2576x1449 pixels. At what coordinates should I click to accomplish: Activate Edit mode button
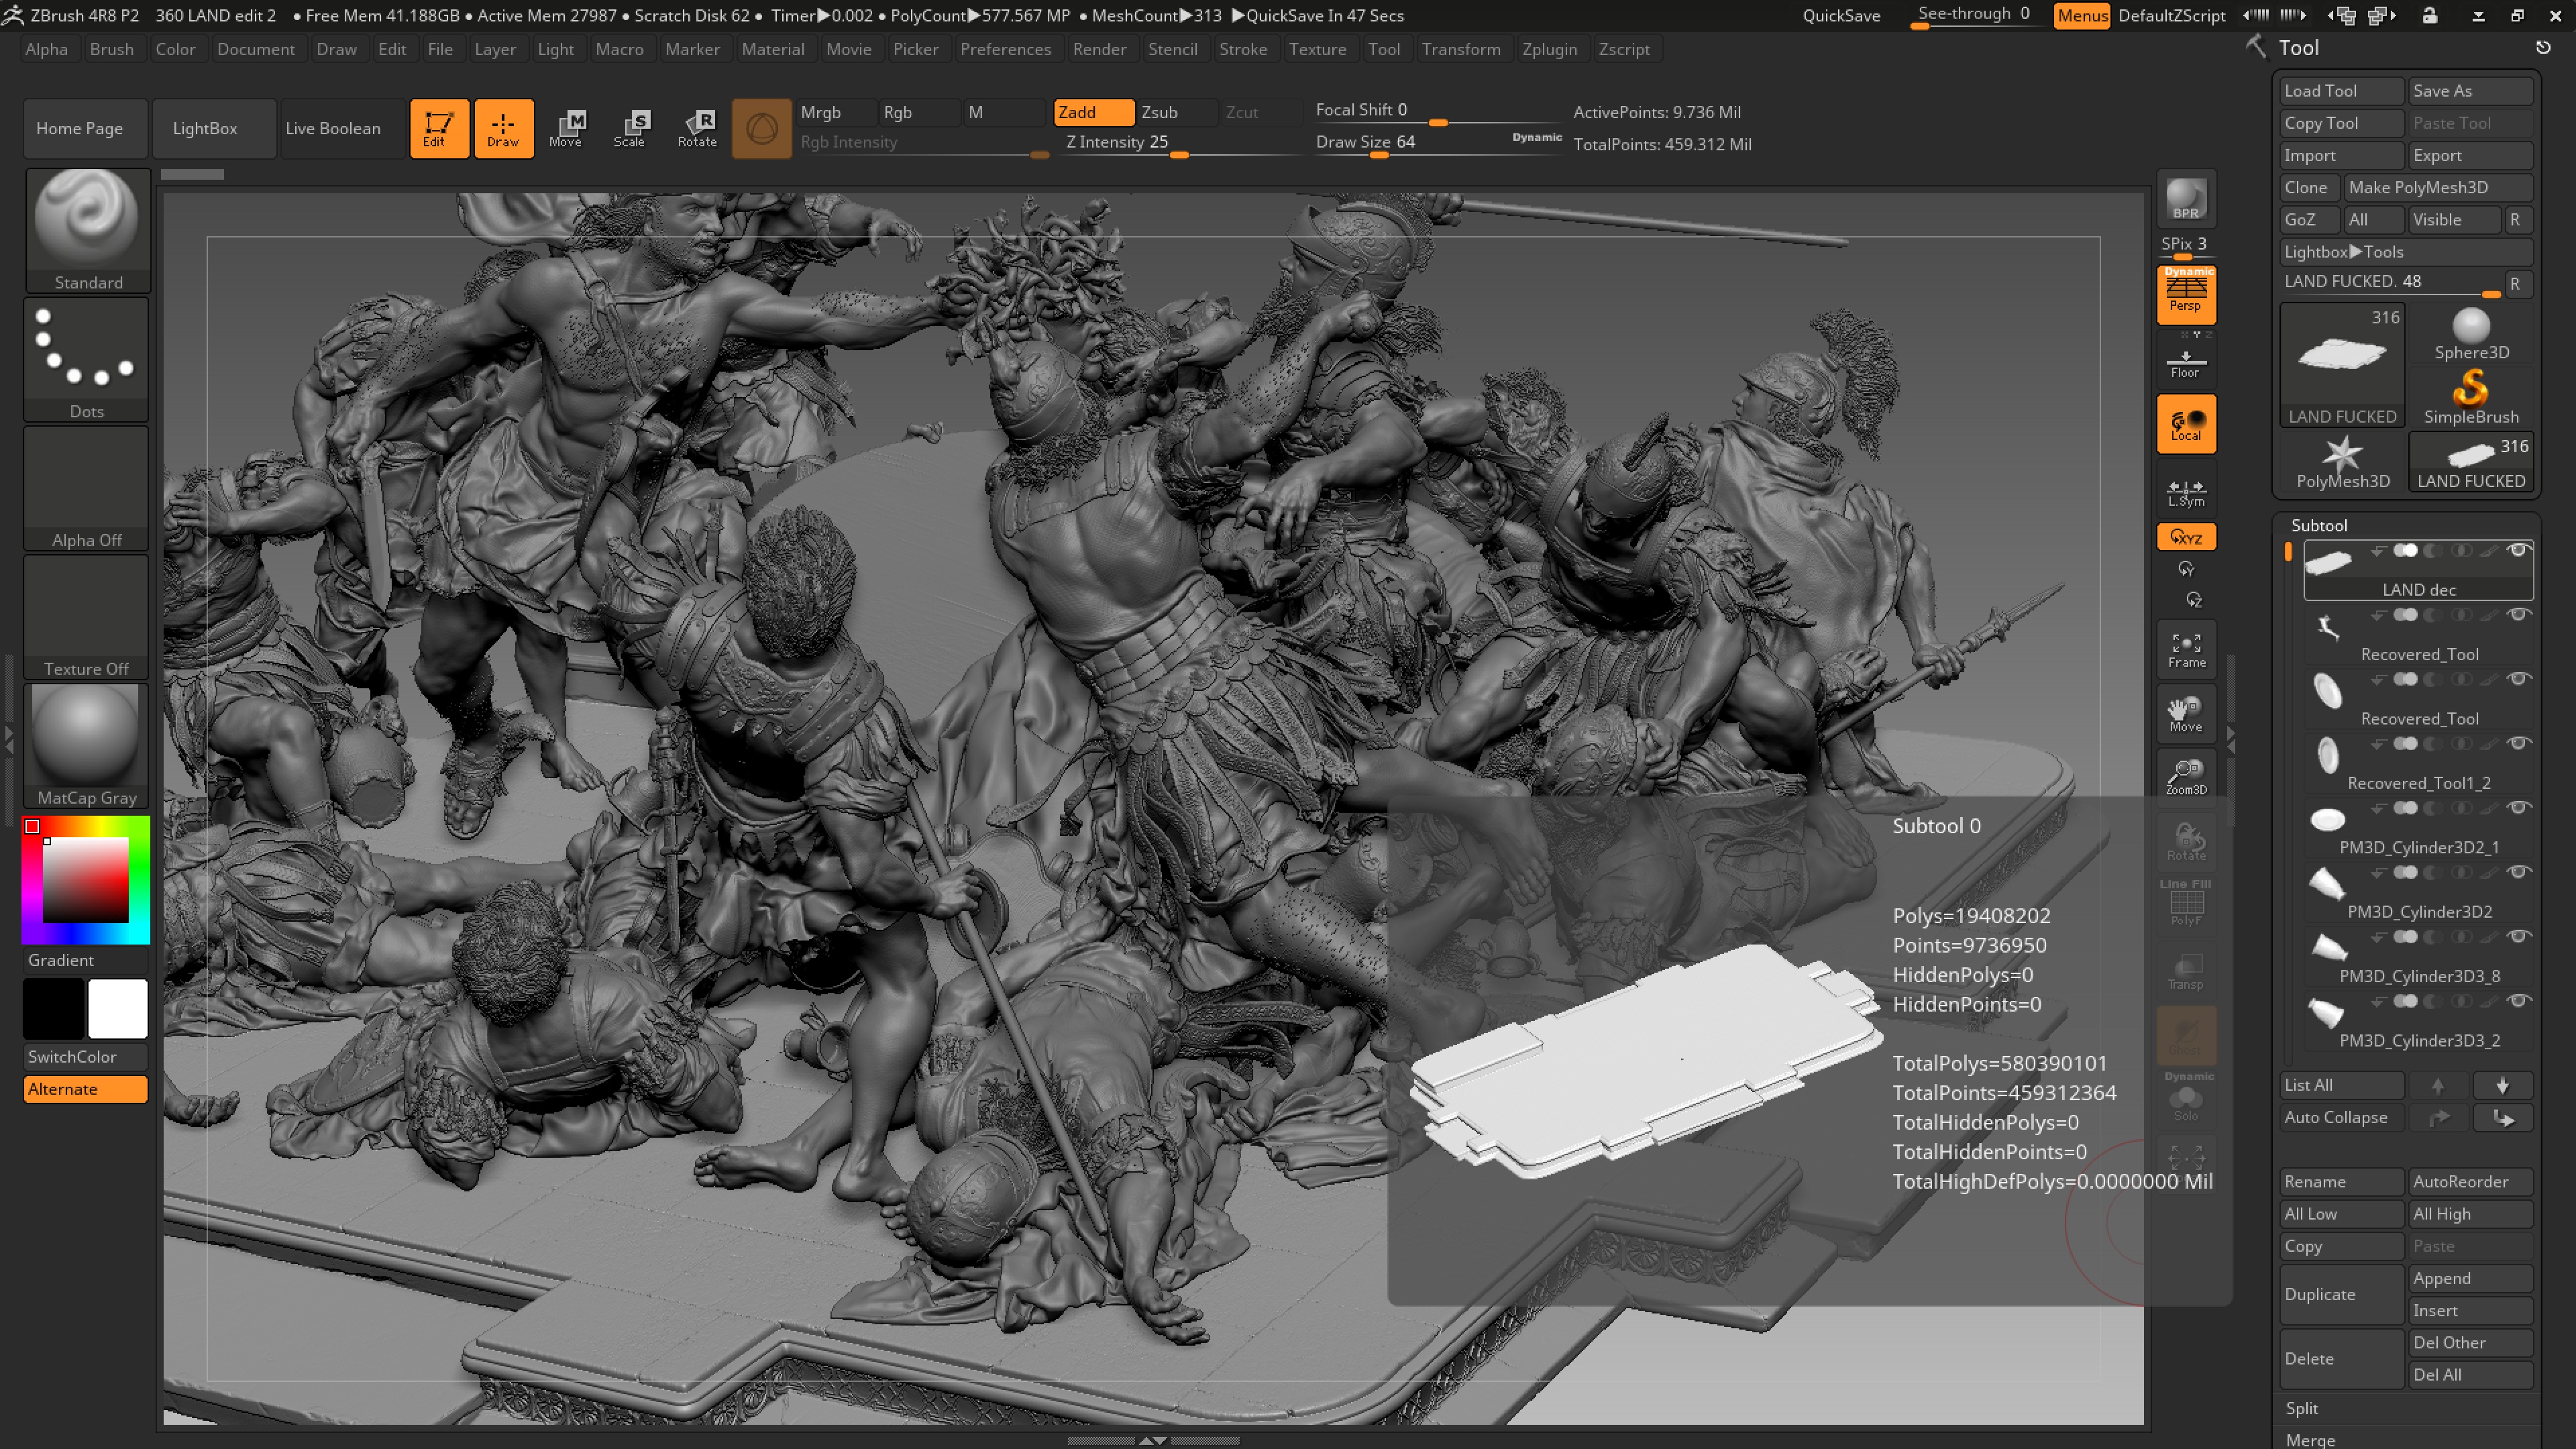tap(439, 128)
